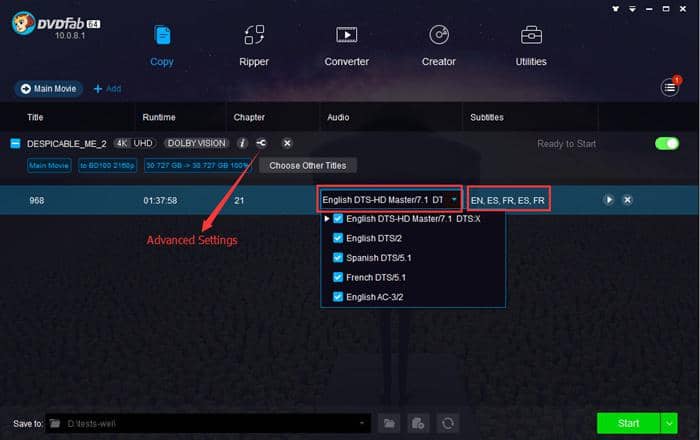Select ISO image output icon

(418, 423)
